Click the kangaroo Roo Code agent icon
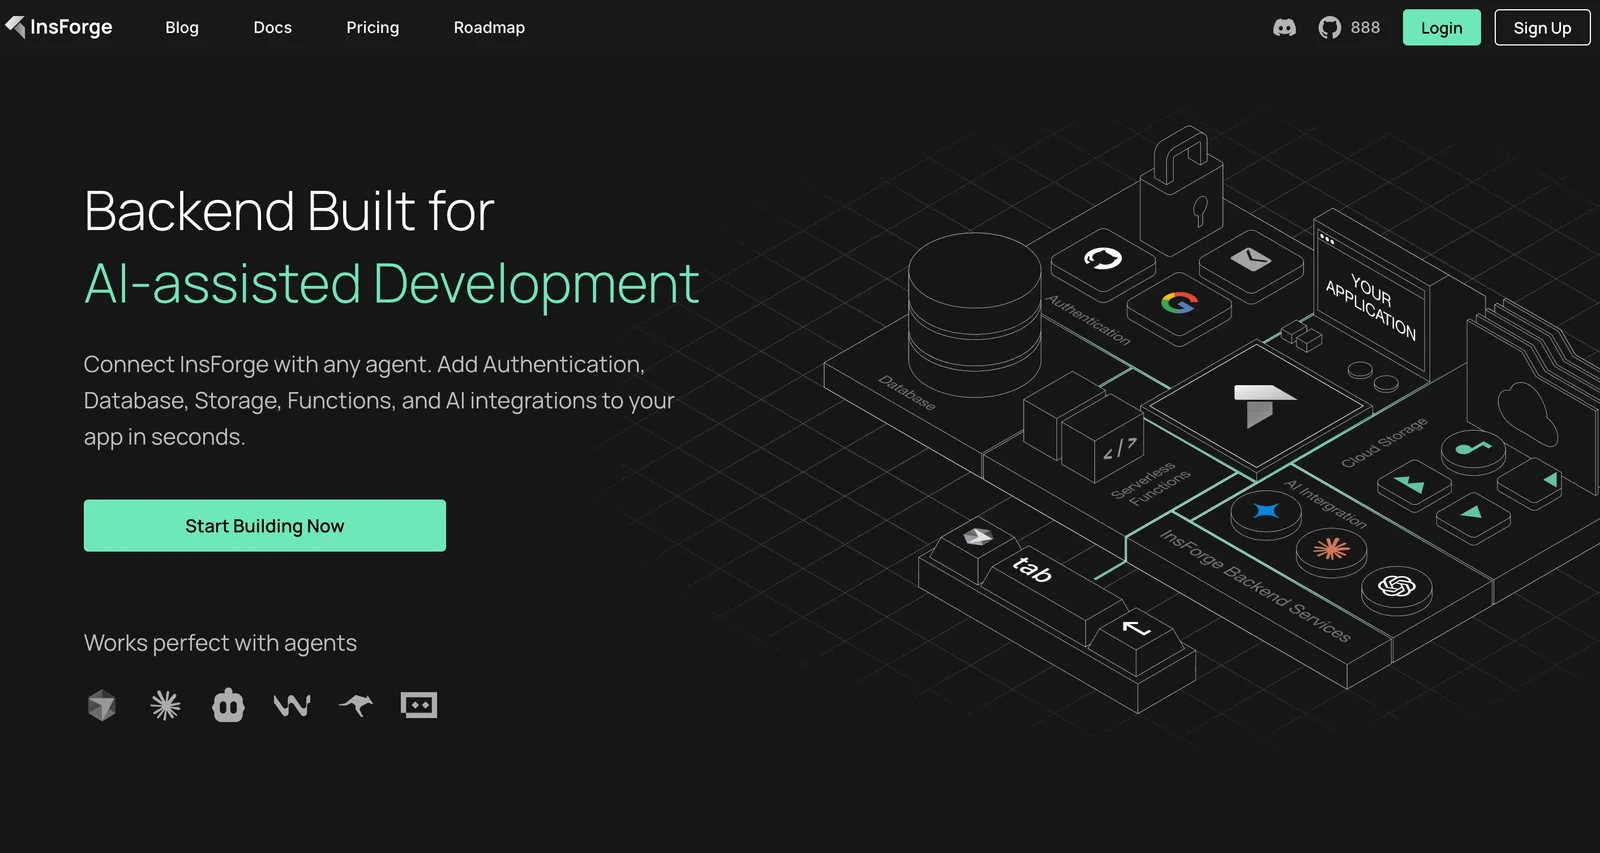This screenshot has height=853, width=1600. tap(355, 705)
